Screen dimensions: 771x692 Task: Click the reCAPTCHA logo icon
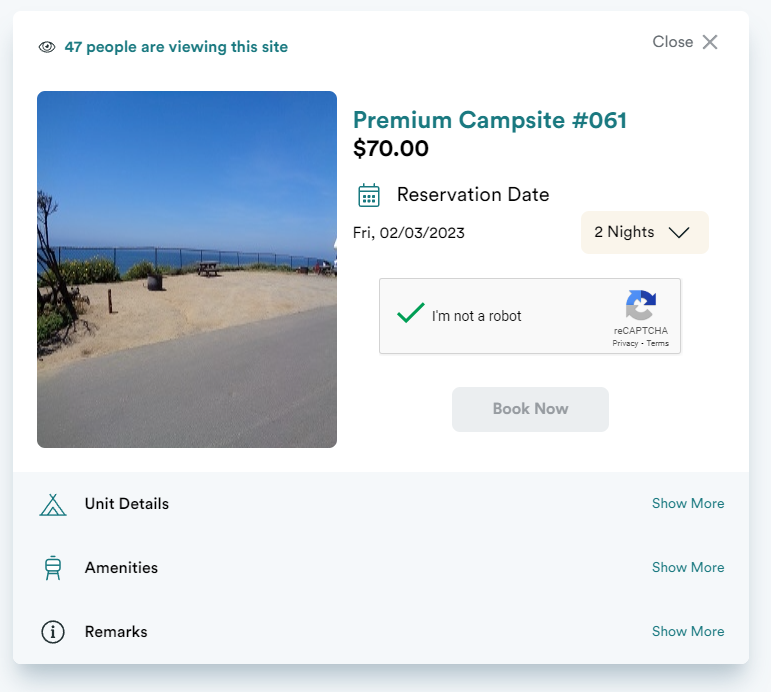pos(641,305)
